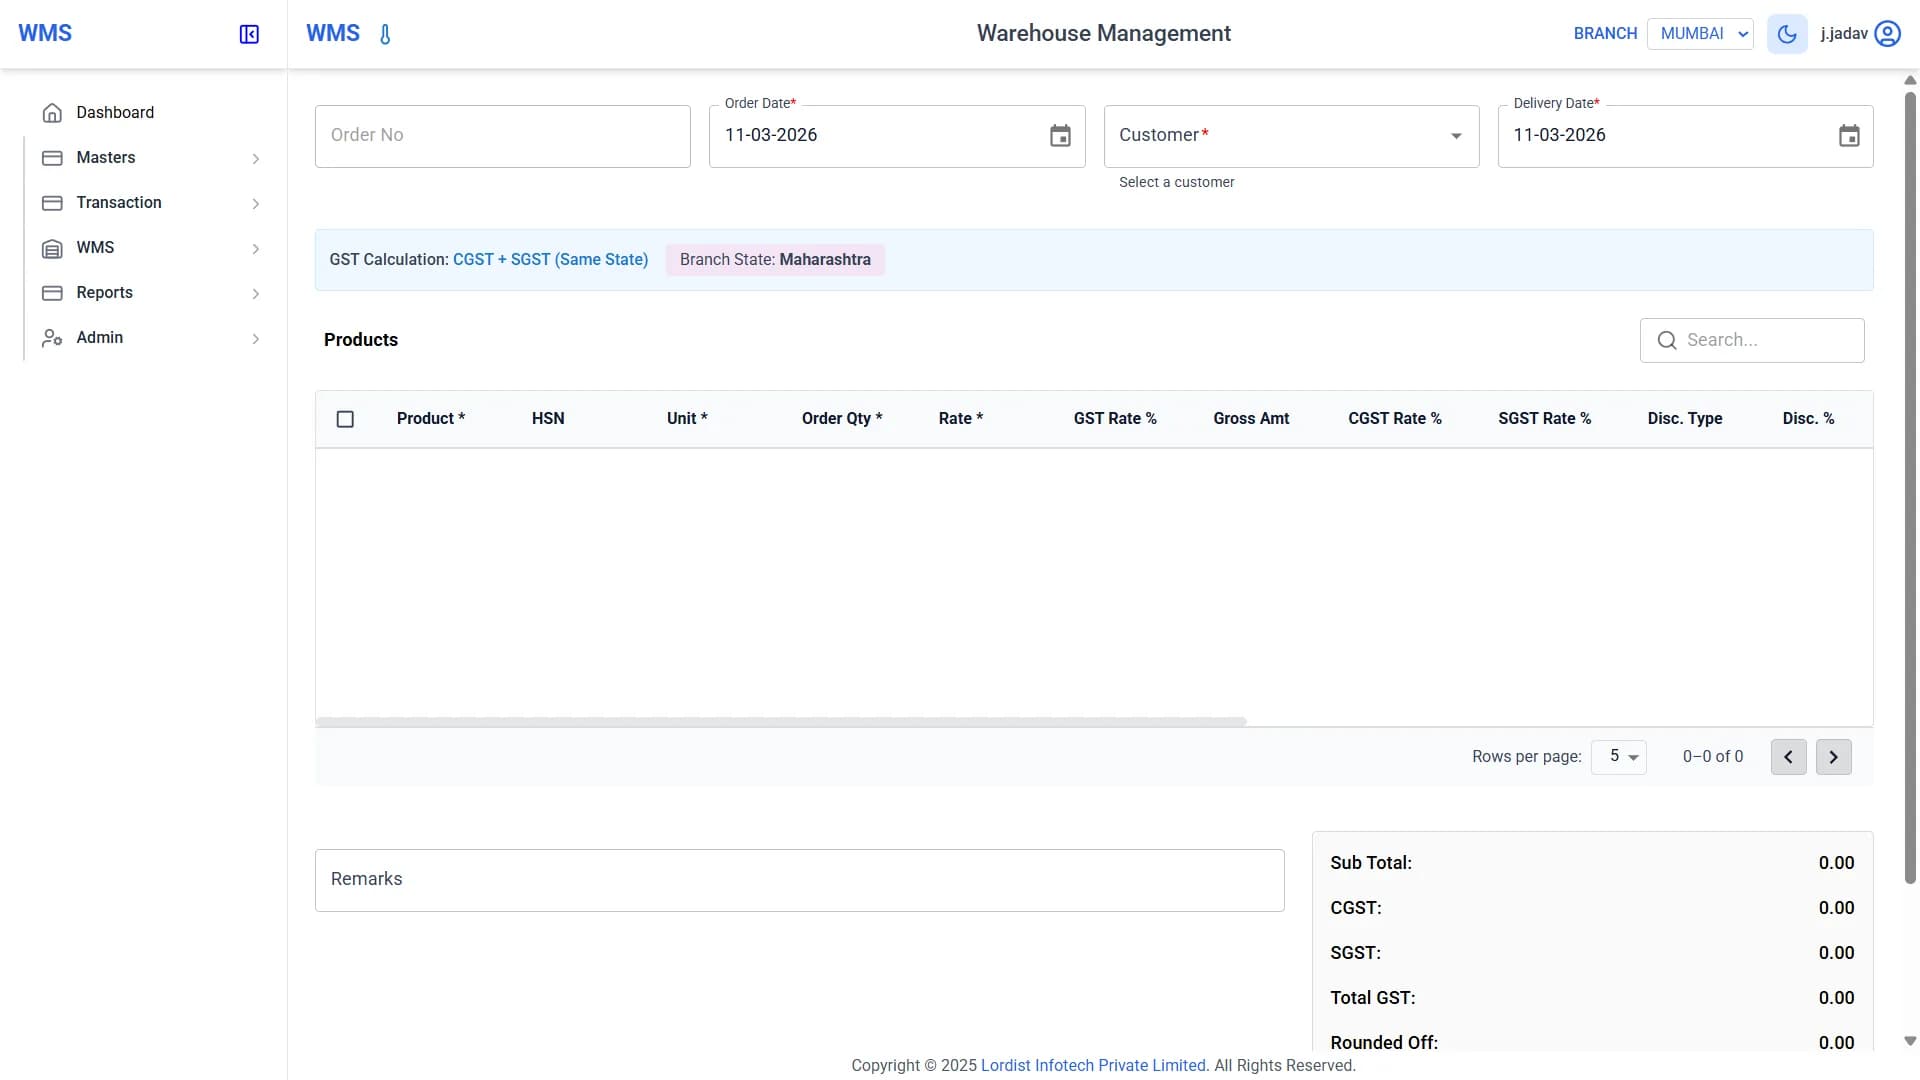The height and width of the screenshot is (1080, 1920).
Task: Click the page vertical scrollbar thumb
Action: (1910, 488)
